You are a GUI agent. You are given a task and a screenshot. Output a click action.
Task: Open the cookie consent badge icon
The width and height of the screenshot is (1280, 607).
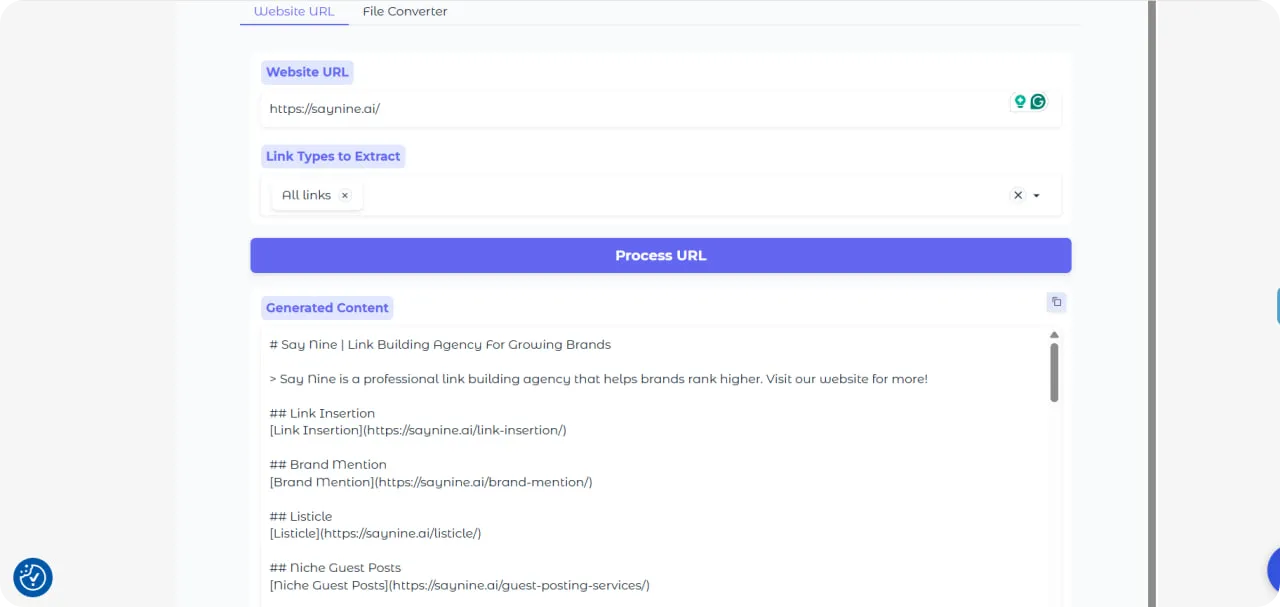point(33,577)
